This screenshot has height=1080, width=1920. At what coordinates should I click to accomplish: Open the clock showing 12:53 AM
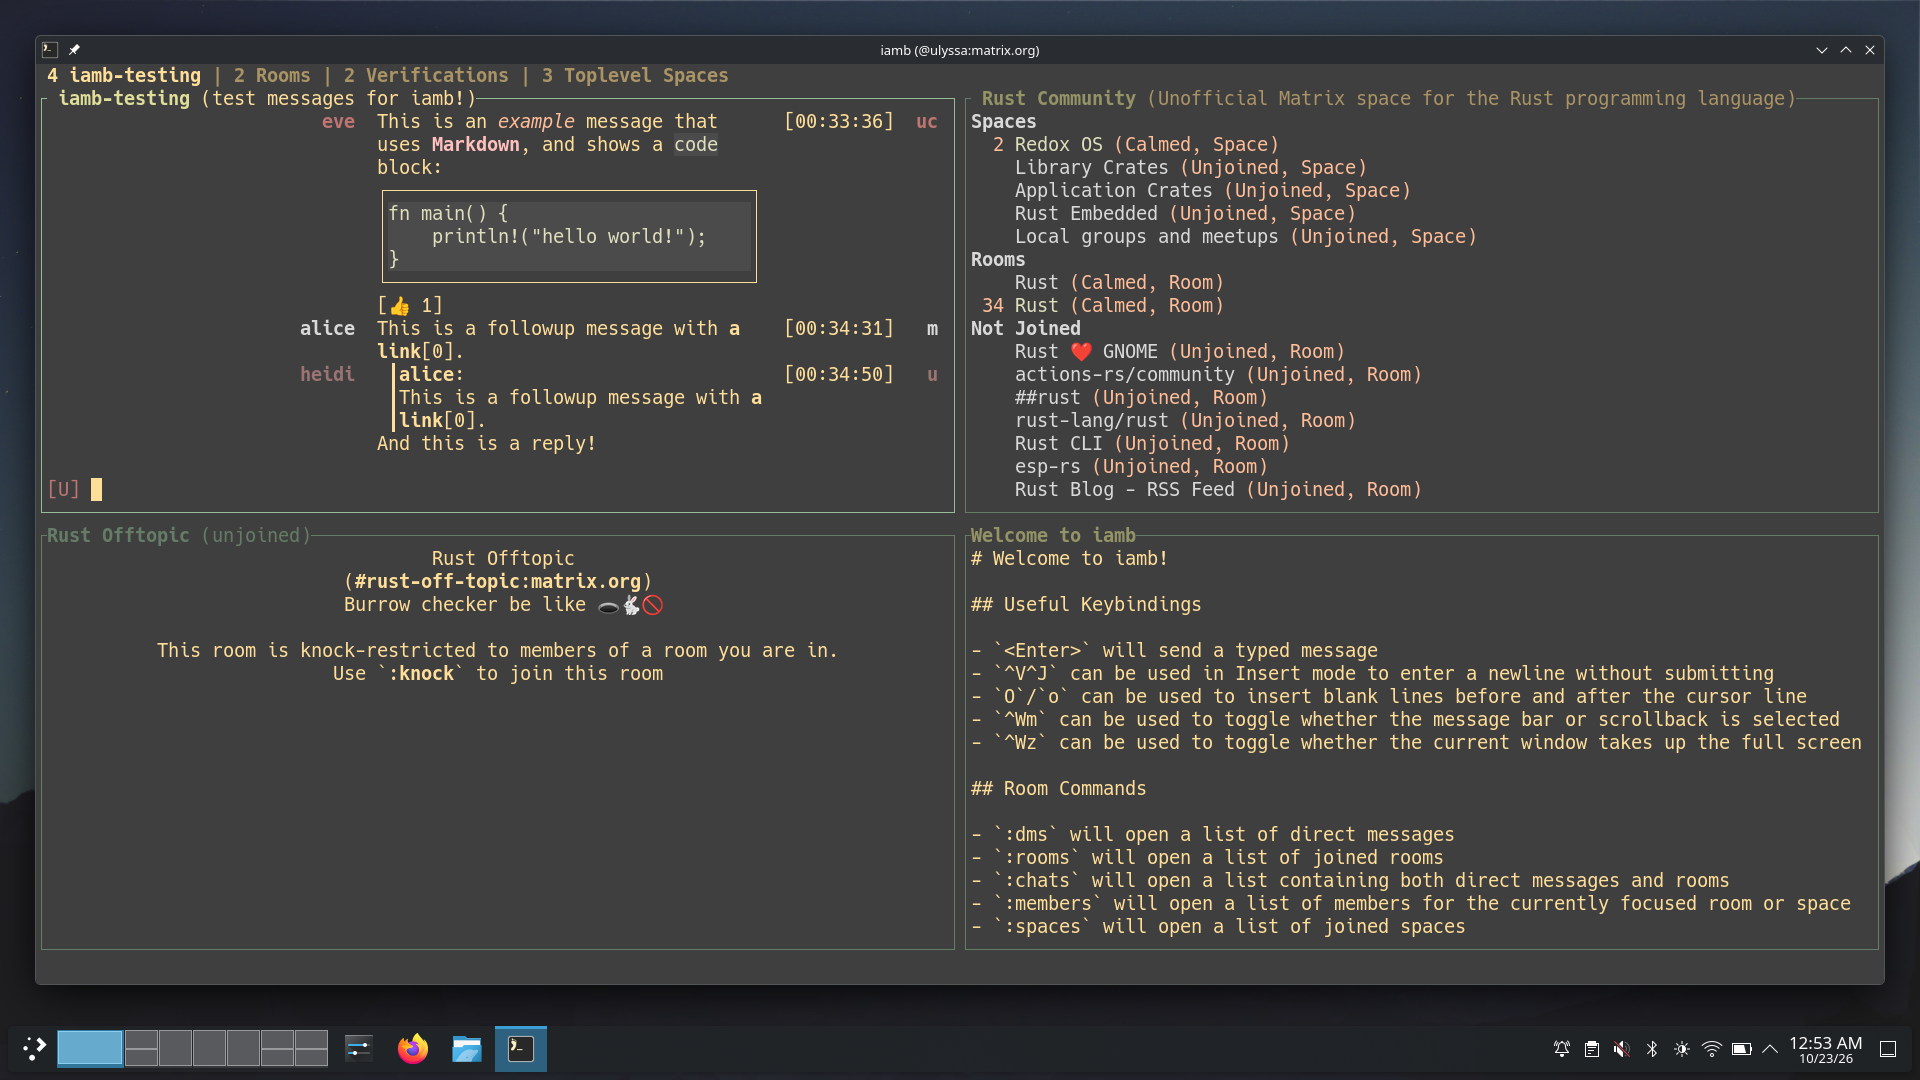coord(1826,1049)
